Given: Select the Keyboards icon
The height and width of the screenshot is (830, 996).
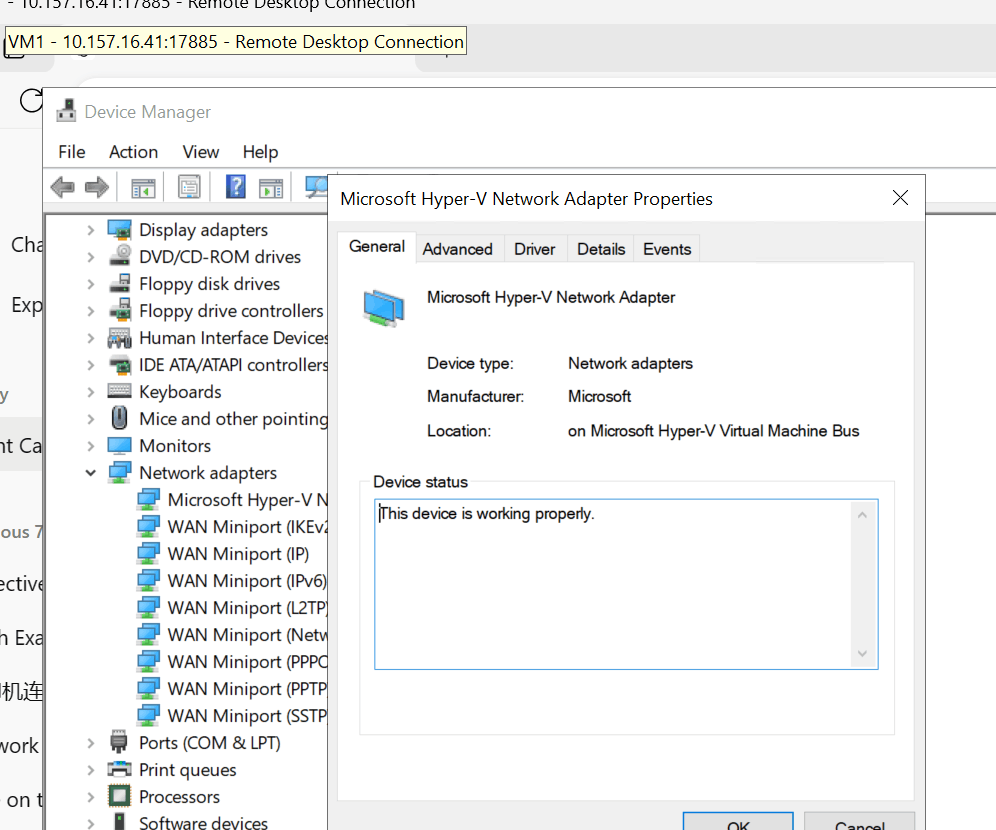Looking at the screenshot, I should [119, 391].
